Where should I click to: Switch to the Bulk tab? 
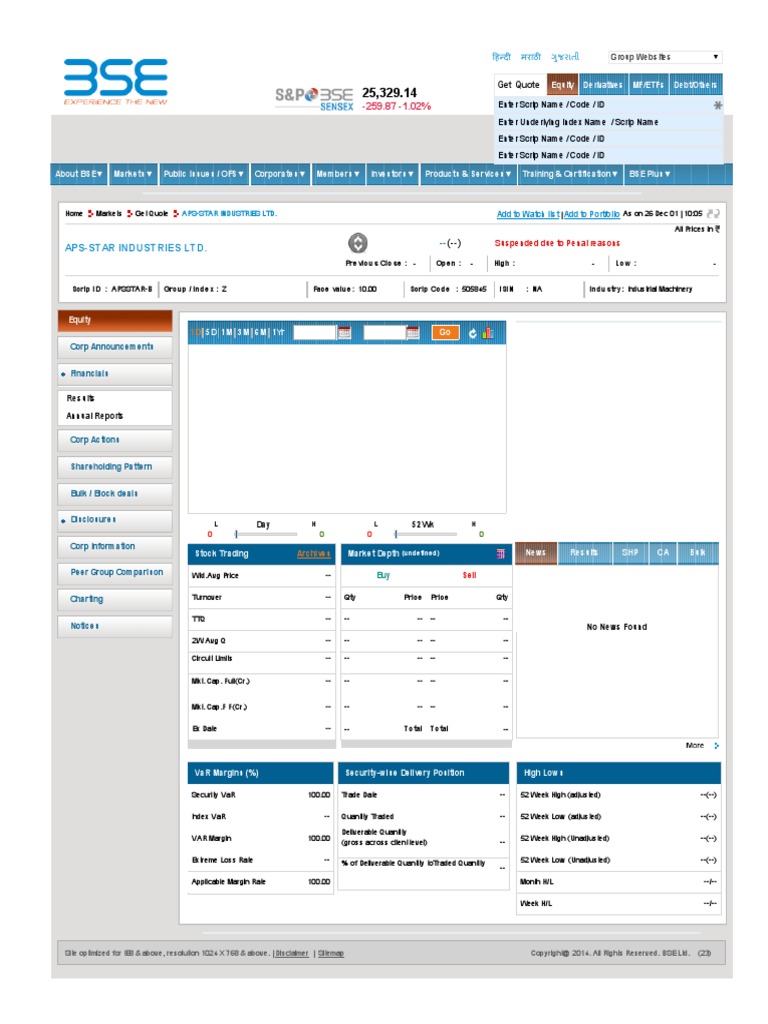[698, 553]
